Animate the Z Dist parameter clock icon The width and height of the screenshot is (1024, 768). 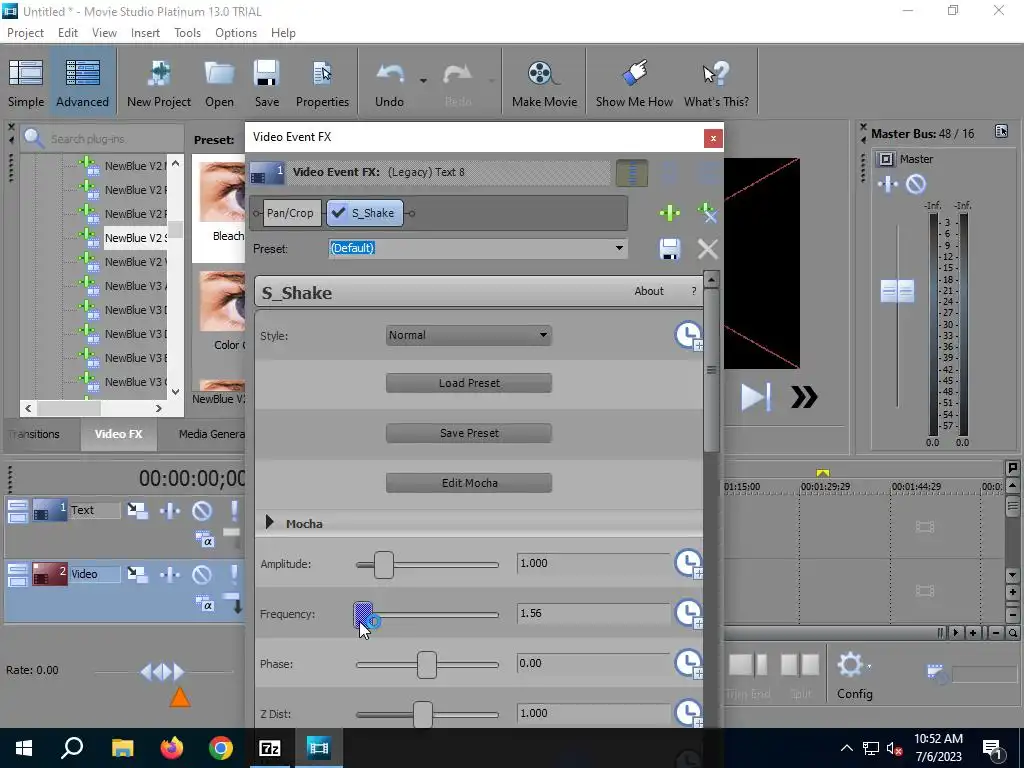coord(688,713)
